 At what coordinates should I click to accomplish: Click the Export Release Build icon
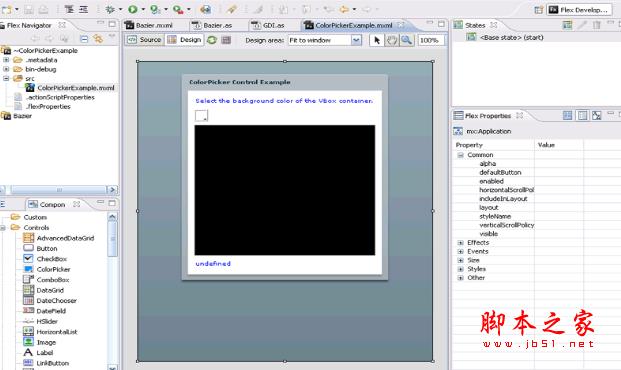click(x=205, y=9)
